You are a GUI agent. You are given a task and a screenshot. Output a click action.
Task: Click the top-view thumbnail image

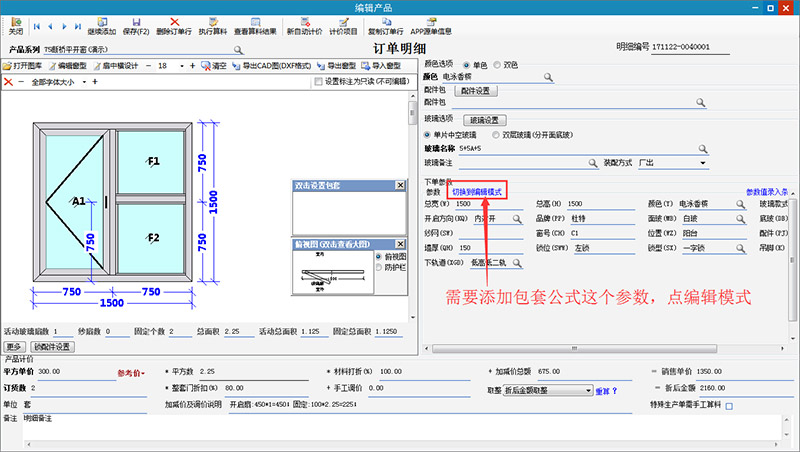pos(333,272)
